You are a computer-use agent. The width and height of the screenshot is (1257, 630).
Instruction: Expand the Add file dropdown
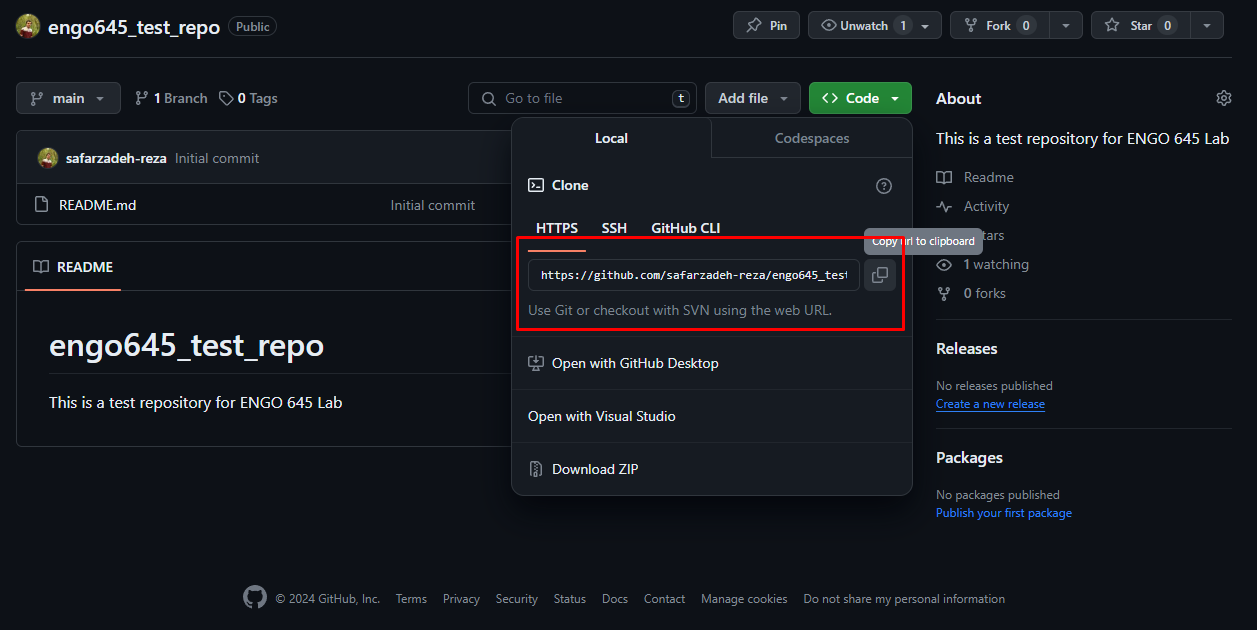click(753, 98)
